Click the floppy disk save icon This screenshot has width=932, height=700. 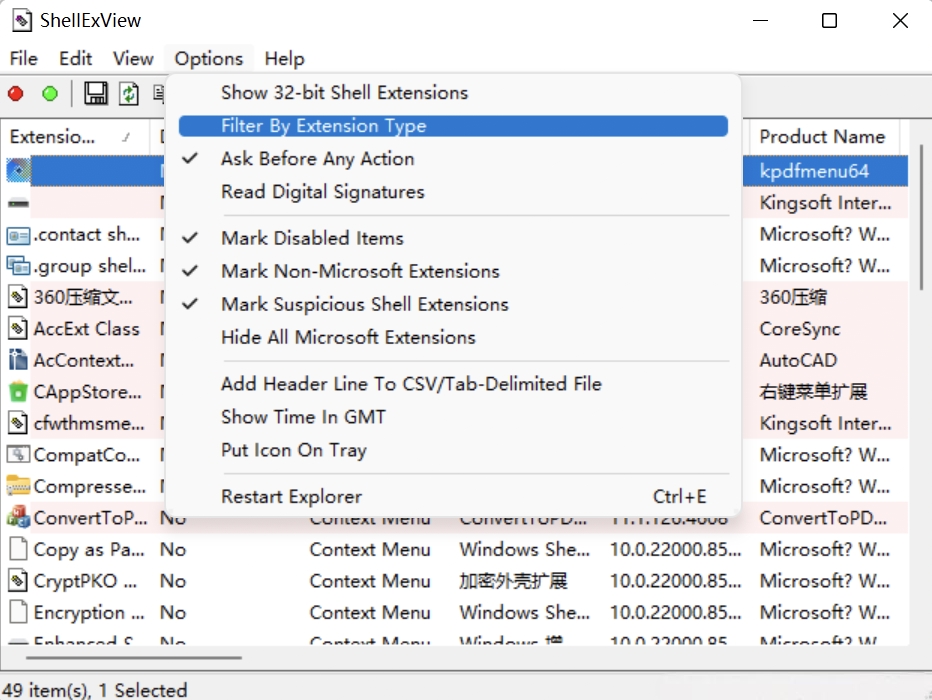pos(96,94)
